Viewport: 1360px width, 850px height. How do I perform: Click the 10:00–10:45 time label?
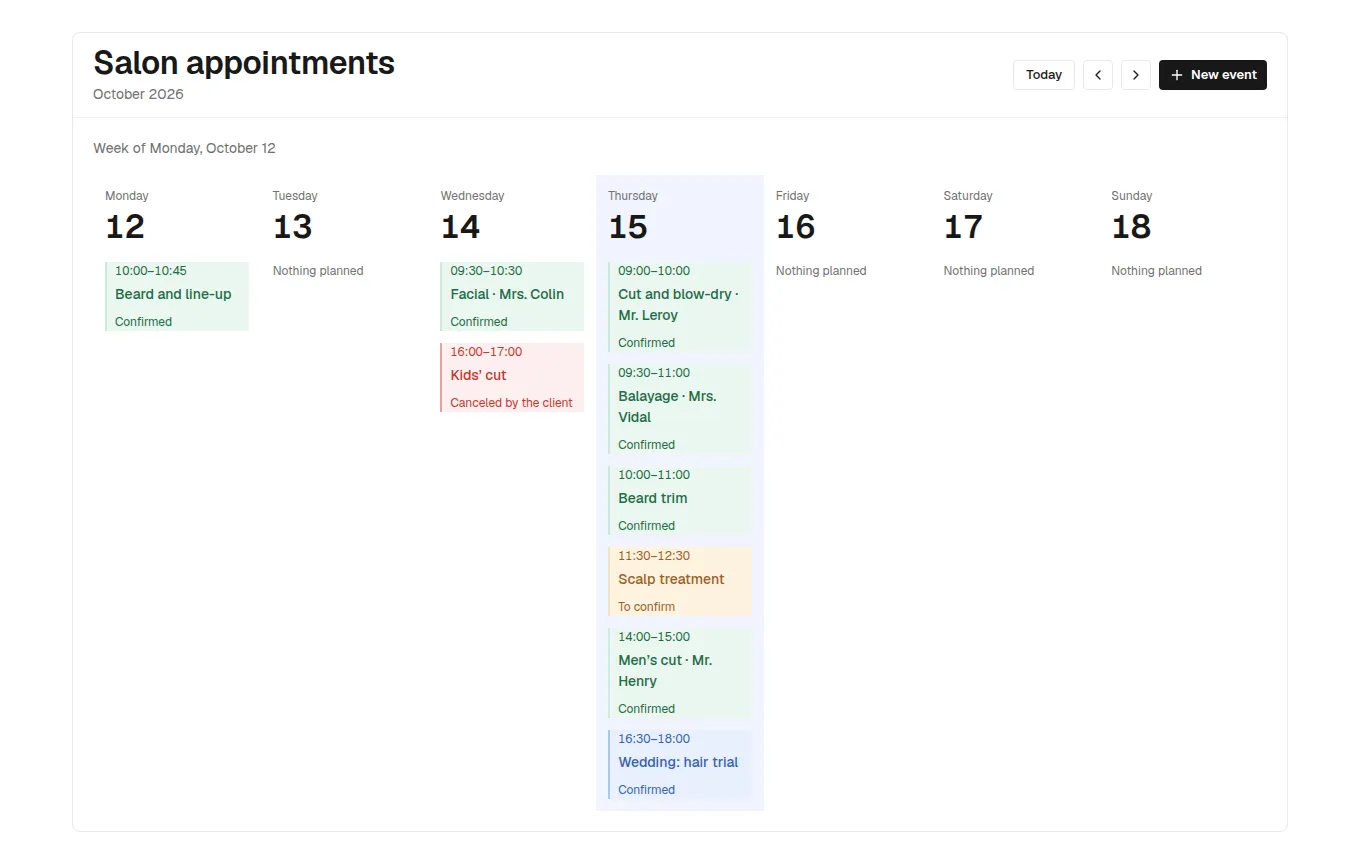point(151,271)
